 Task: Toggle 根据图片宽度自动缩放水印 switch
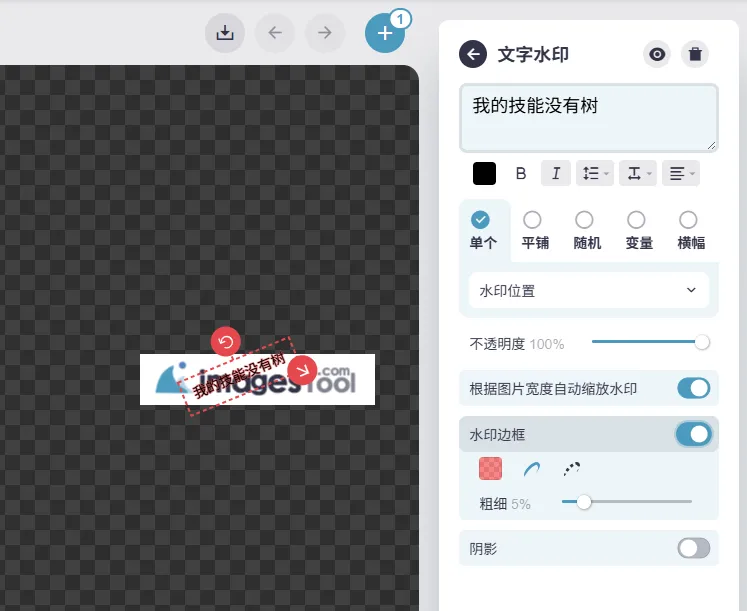pos(694,388)
